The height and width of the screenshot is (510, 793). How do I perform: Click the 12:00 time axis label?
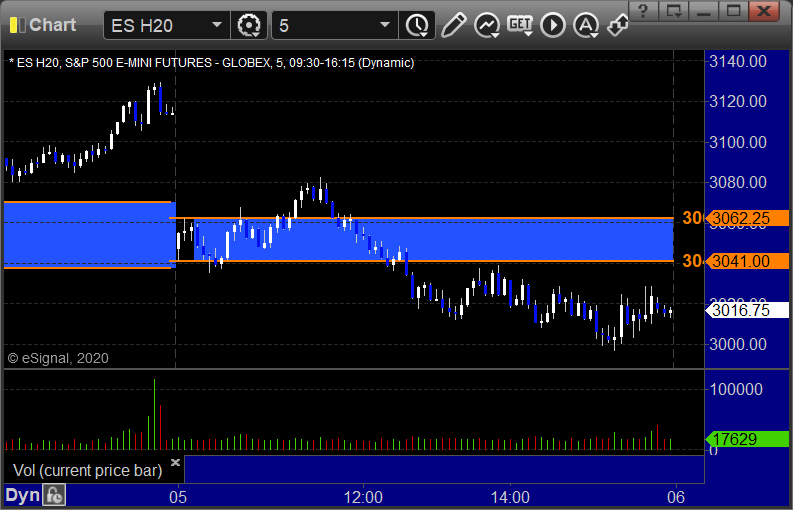click(x=363, y=497)
